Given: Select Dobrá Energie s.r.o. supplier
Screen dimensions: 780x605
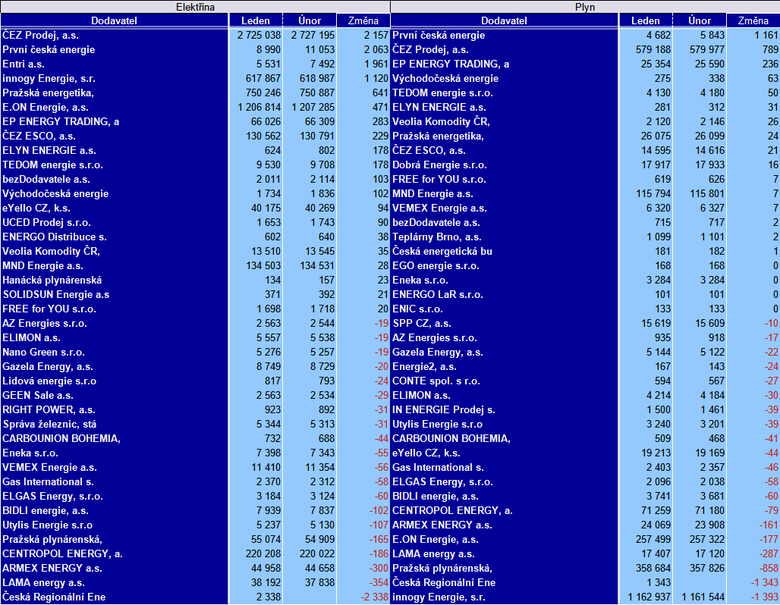Looking at the screenshot, I should (439, 165).
